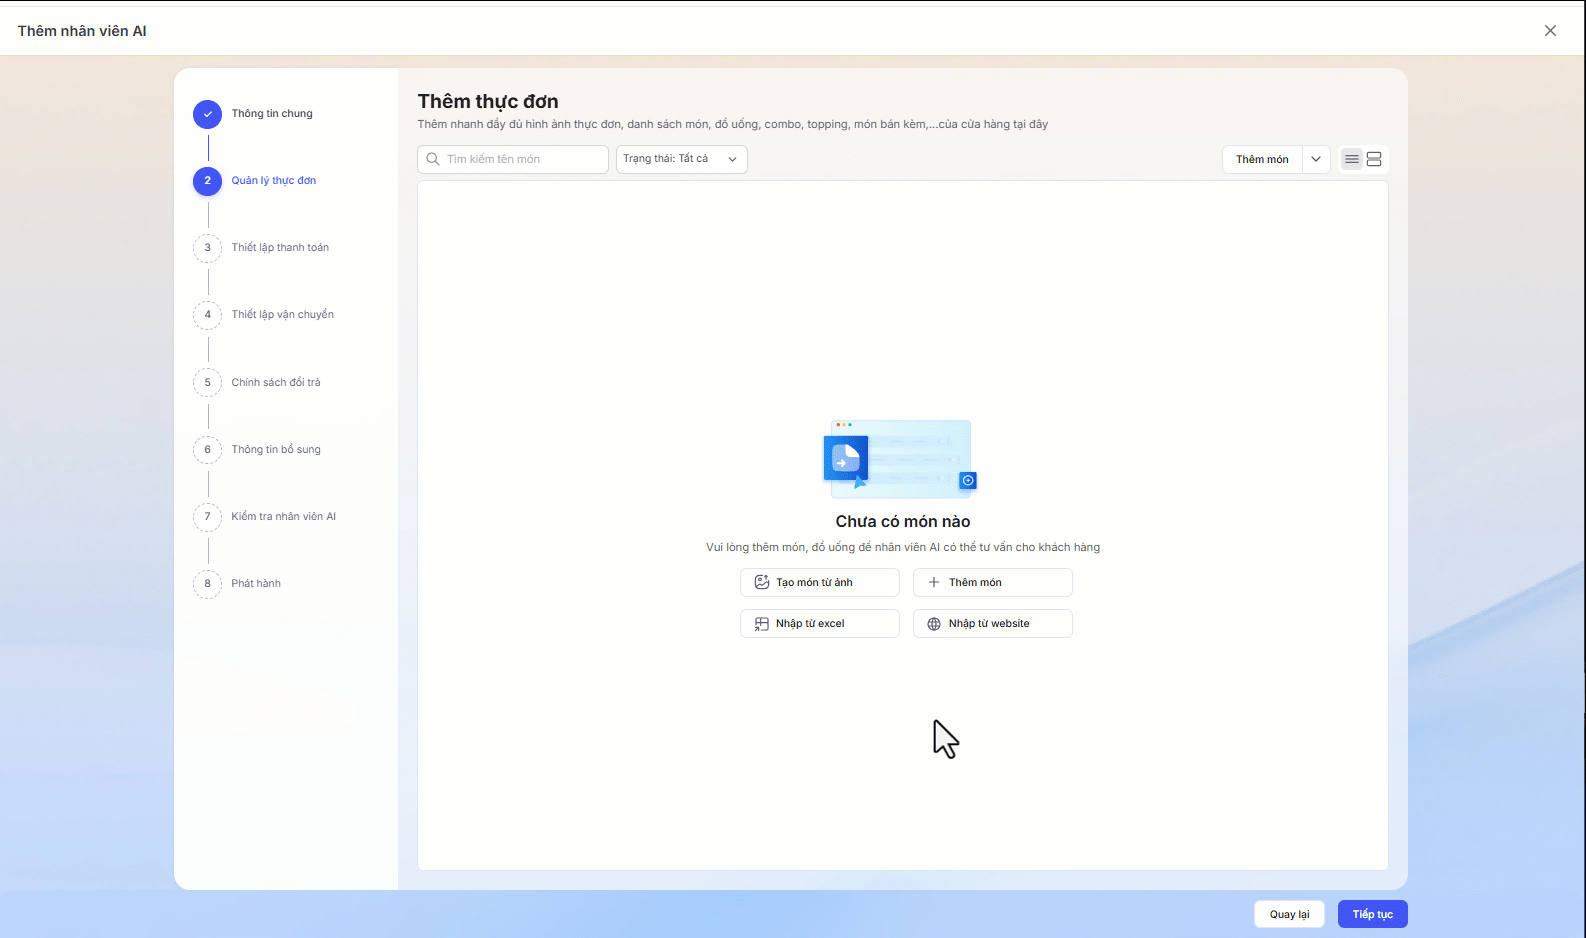
Task: Click the step 8 circle icon
Action: click(208, 584)
